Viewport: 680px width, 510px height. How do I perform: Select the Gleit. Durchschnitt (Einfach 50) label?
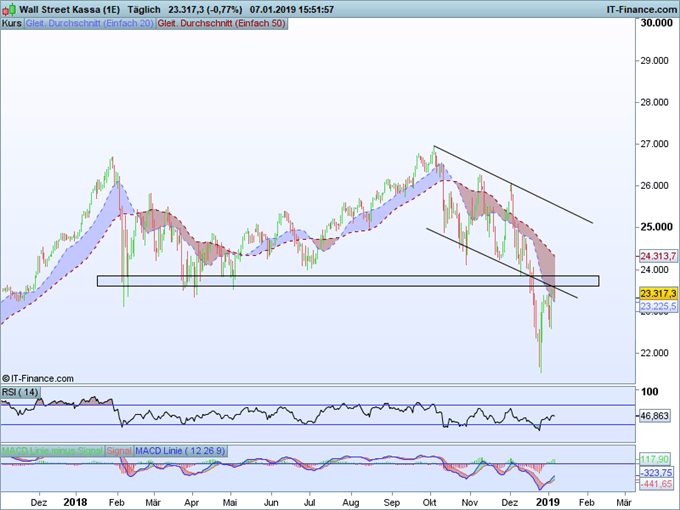pyautogui.click(x=221, y=23)
